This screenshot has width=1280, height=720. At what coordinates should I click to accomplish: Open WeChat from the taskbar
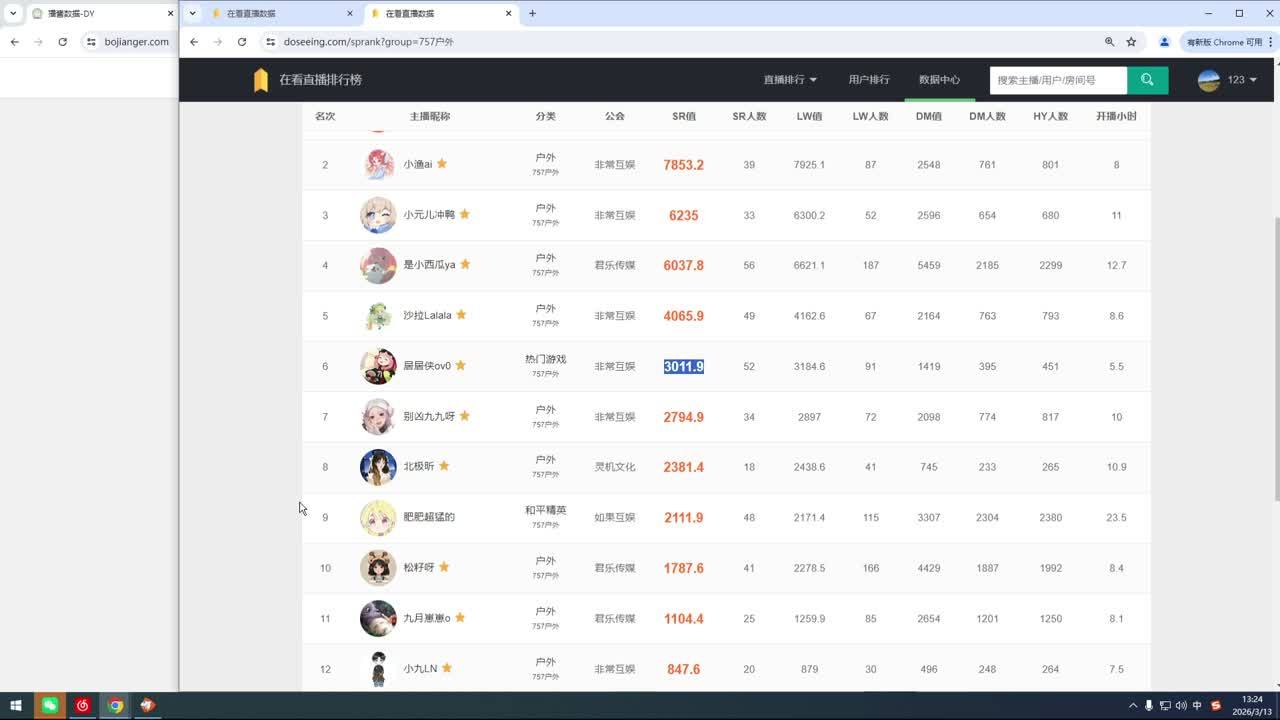(49, 705)
